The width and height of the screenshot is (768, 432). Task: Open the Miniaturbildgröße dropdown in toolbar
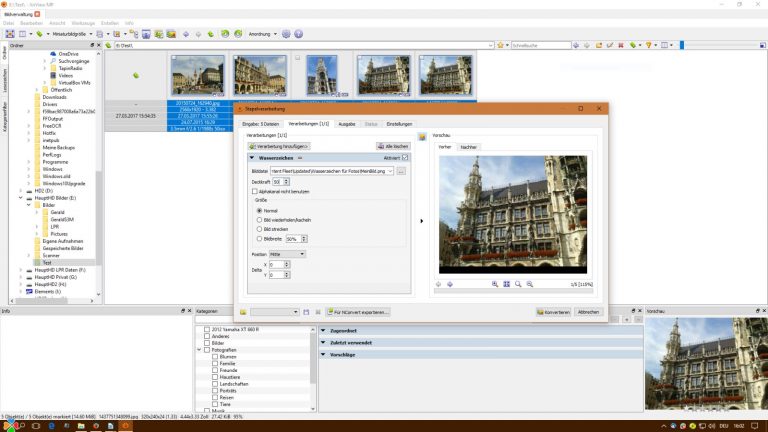point(73,33)
